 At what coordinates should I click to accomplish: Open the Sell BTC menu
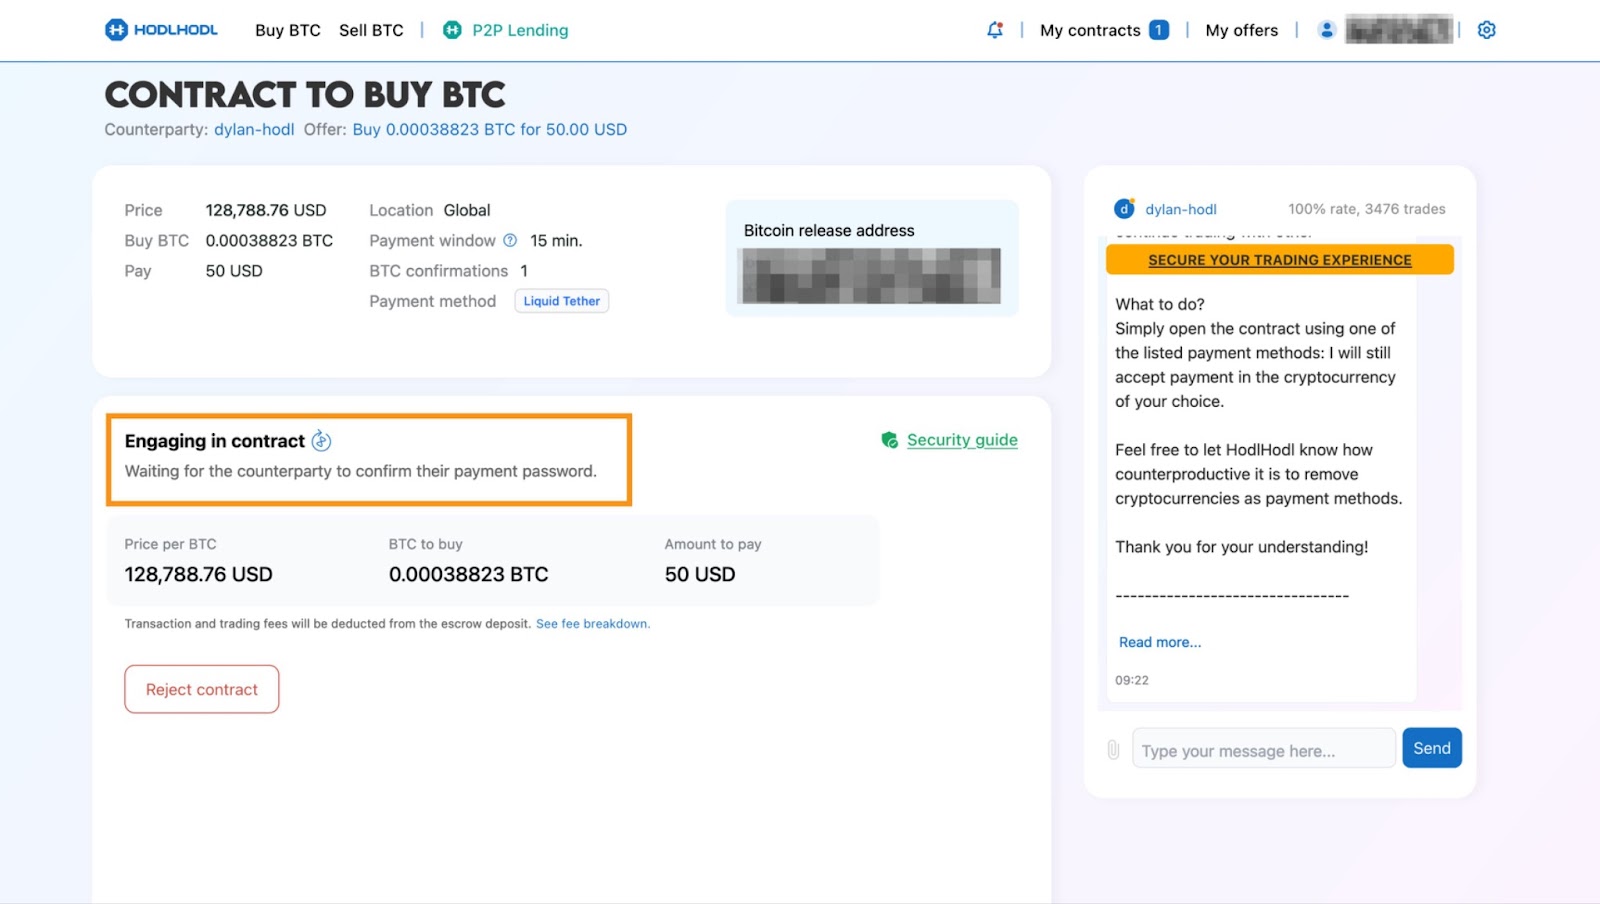click(x=371, y=30)
